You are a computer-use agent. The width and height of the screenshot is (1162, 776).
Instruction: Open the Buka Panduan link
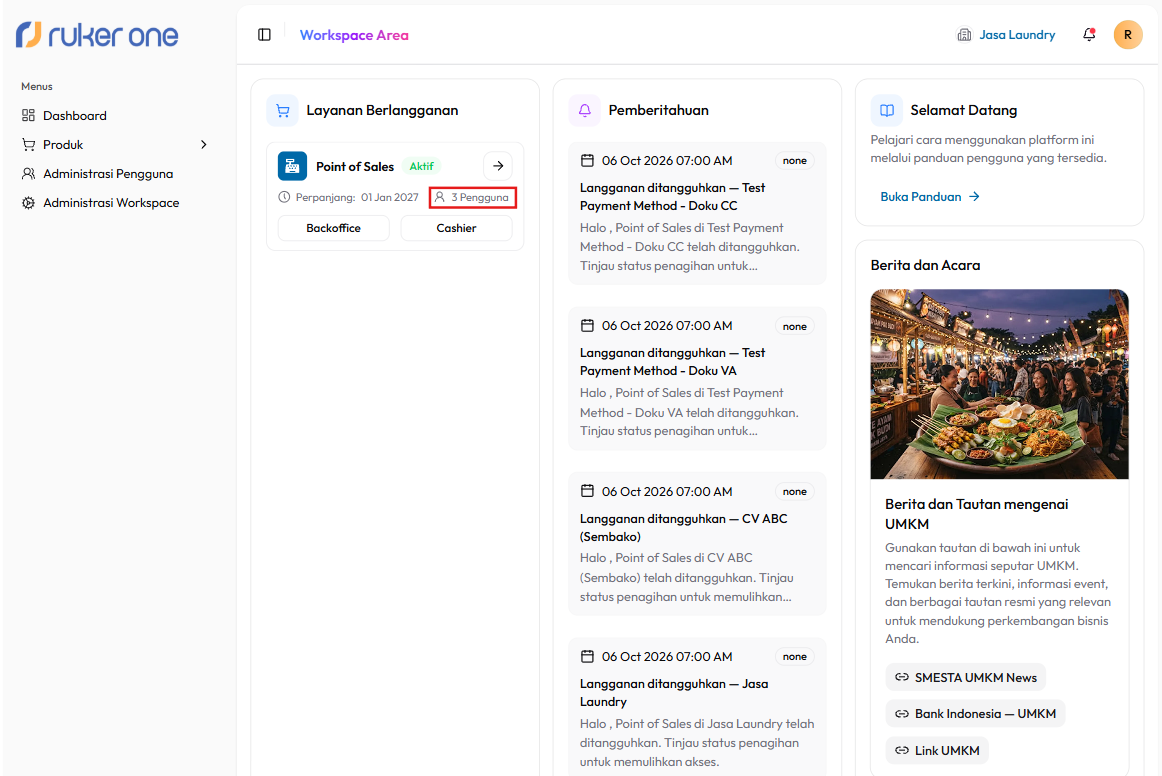coord(930,196)
